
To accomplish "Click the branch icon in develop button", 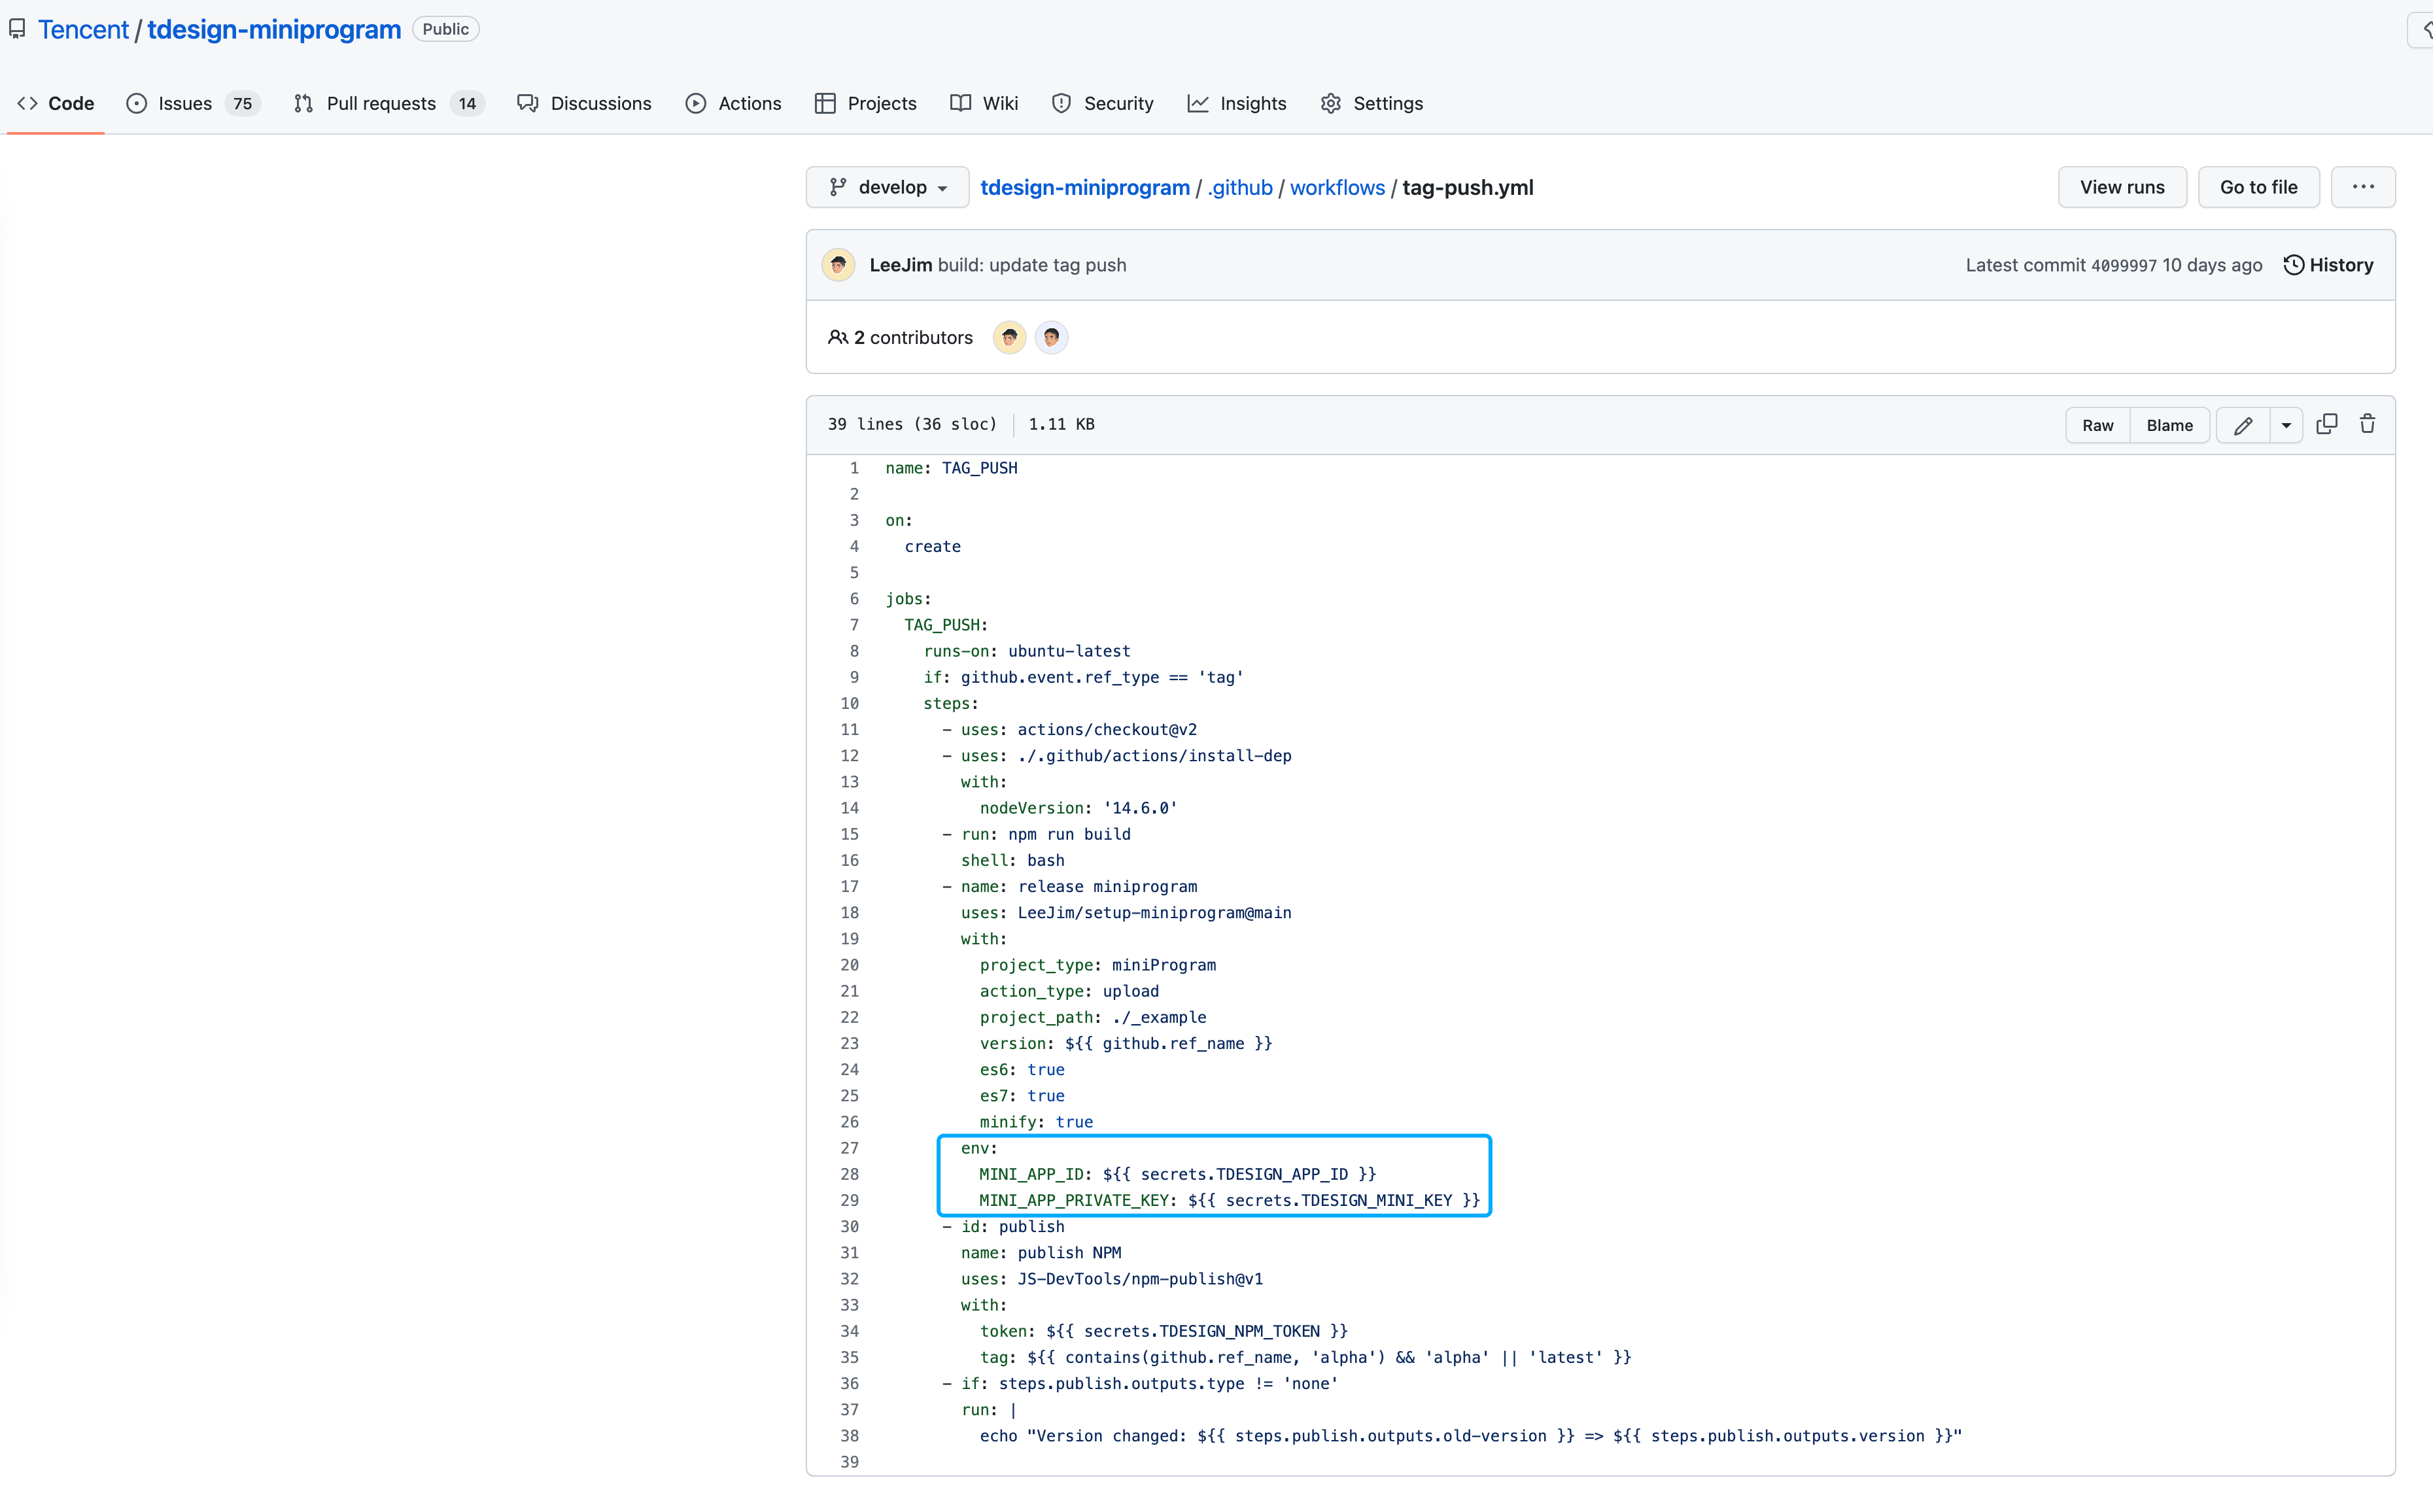I will pos(838,187).
